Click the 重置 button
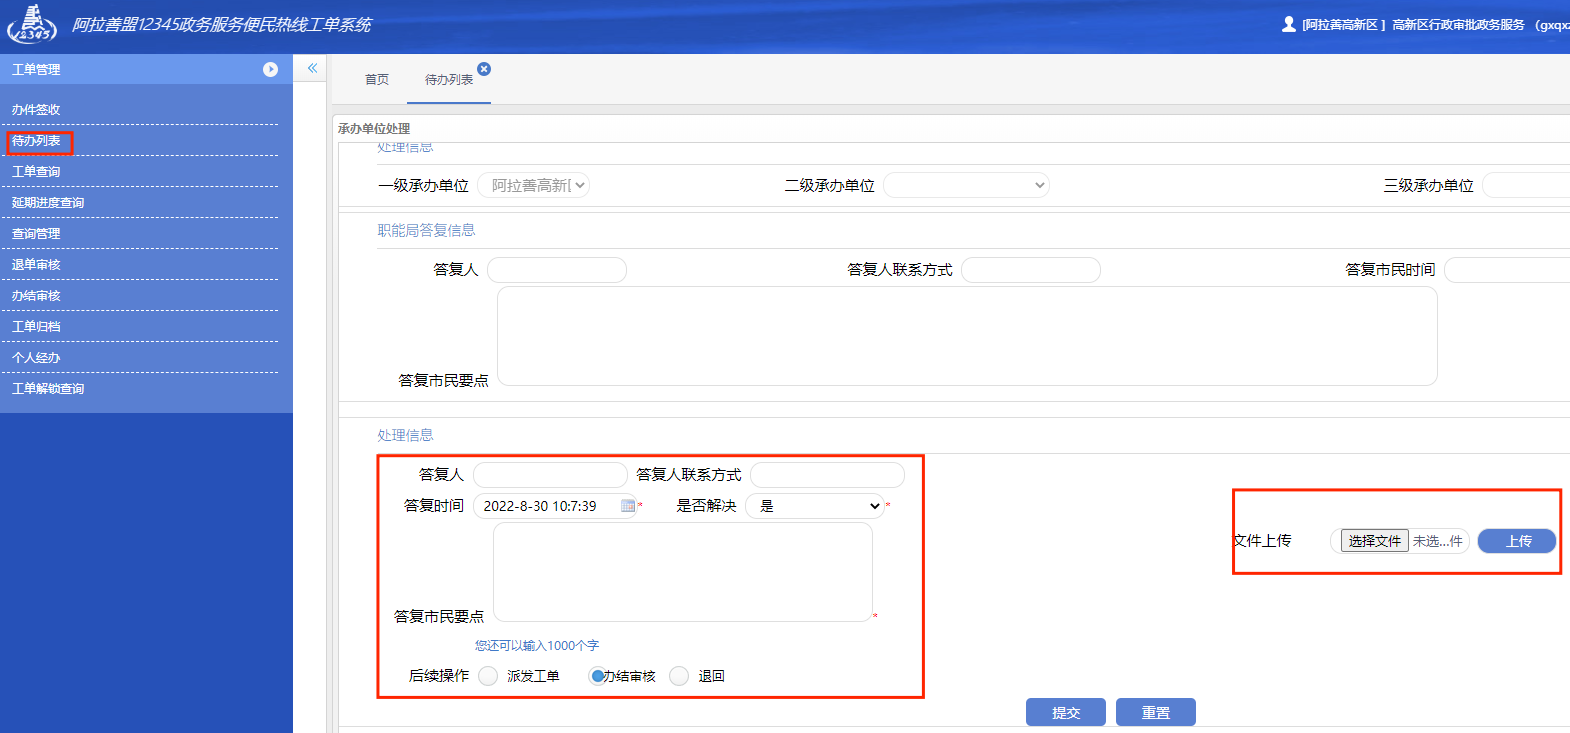Screen dimensions: 1570x733 (x=1156, y=712)
